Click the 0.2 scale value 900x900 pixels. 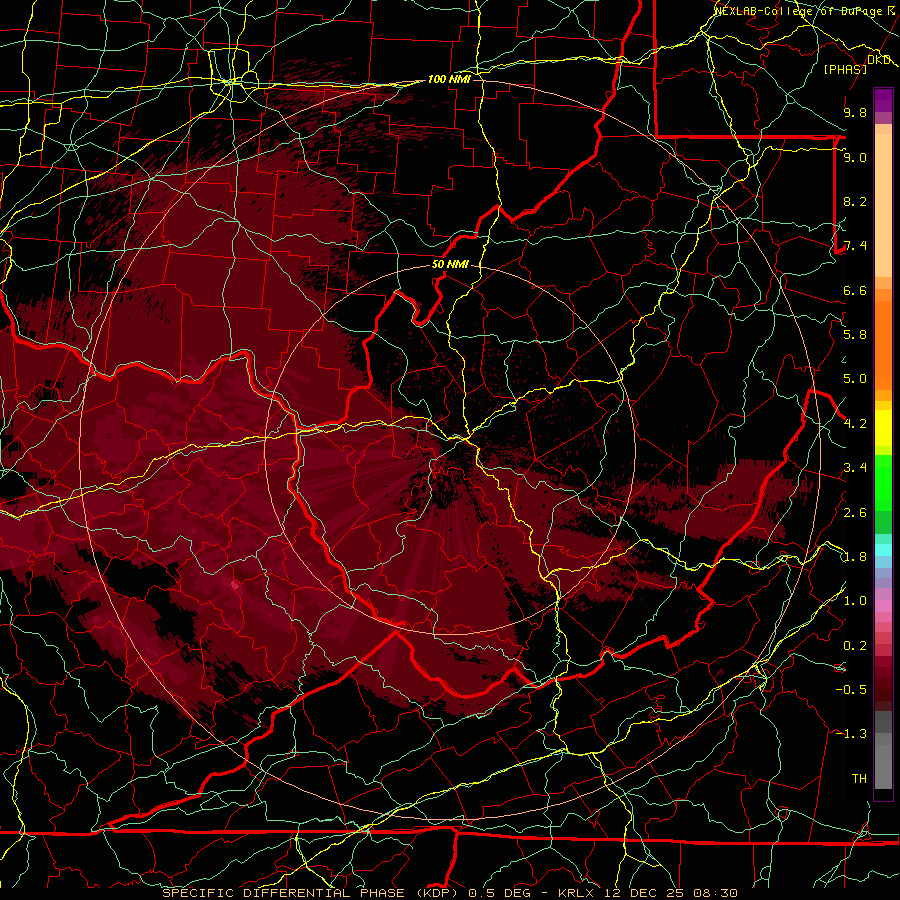click(855, 646)
